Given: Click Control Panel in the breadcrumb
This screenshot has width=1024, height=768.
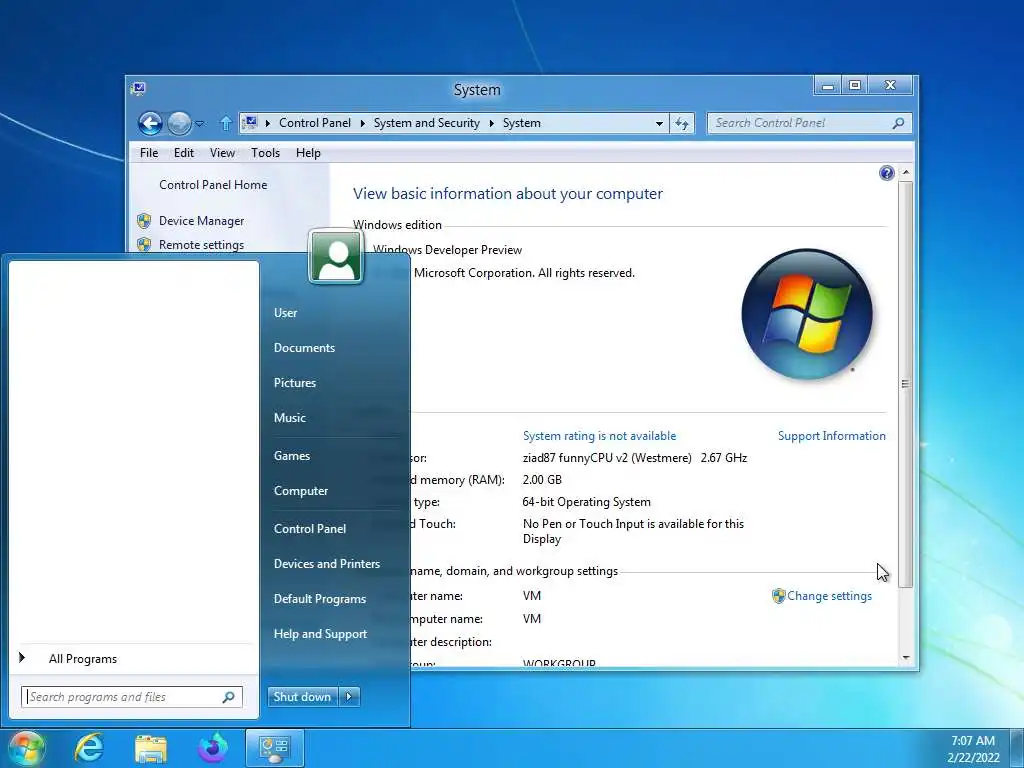Looking at the screenshot, I should point(315,123).
